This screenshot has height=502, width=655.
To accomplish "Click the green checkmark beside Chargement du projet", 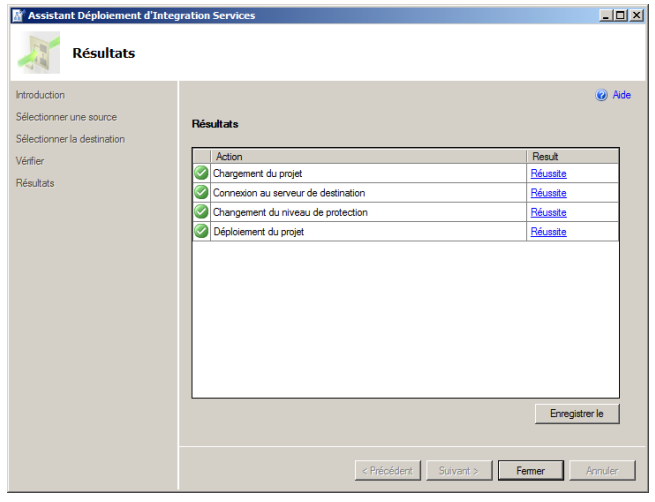I will (x=201, y=173).
